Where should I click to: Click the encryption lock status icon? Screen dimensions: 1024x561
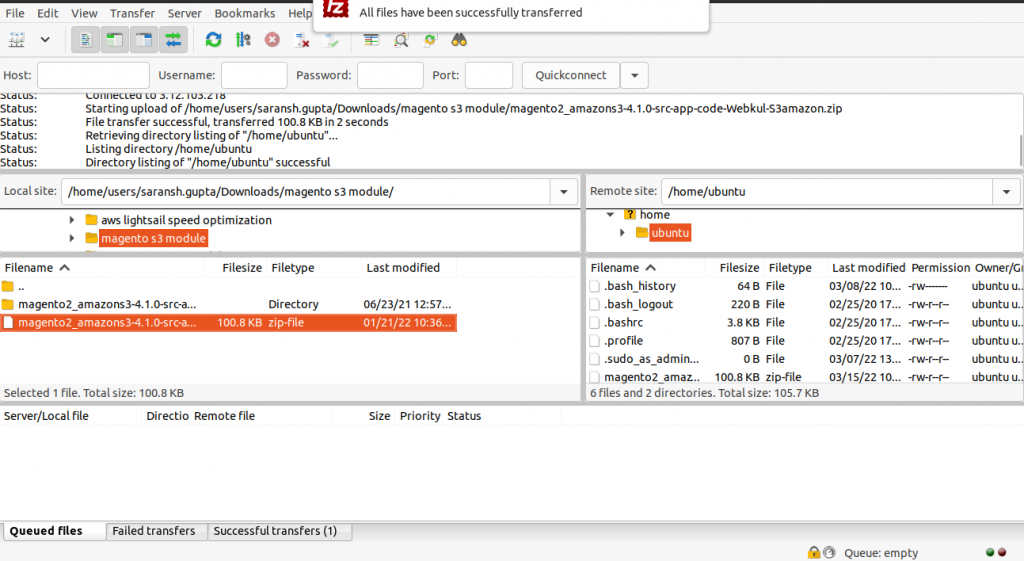pos(814,553)
